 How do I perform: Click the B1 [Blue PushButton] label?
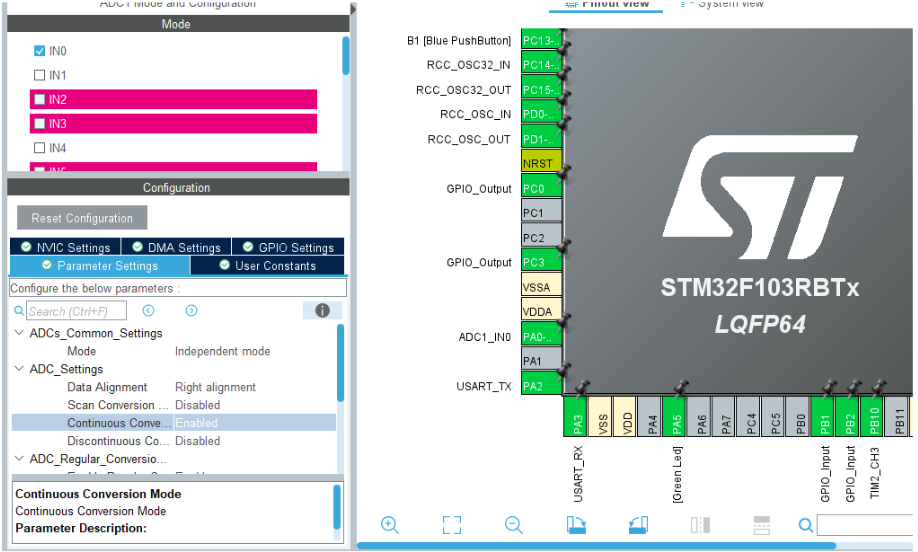point(458,40)
